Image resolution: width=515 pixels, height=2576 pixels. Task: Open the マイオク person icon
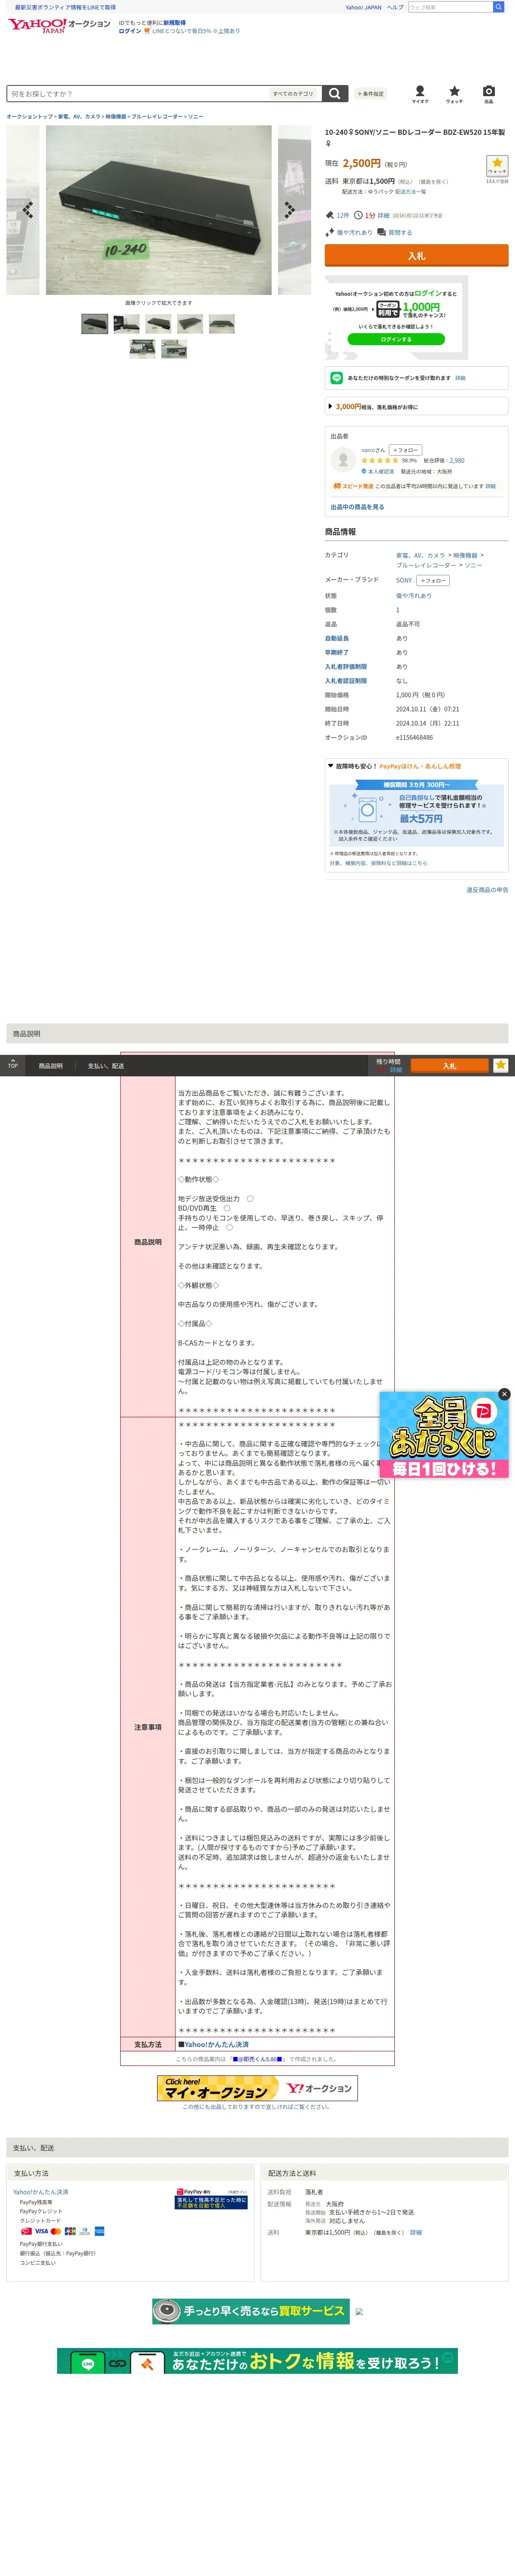tap(420, 93)
